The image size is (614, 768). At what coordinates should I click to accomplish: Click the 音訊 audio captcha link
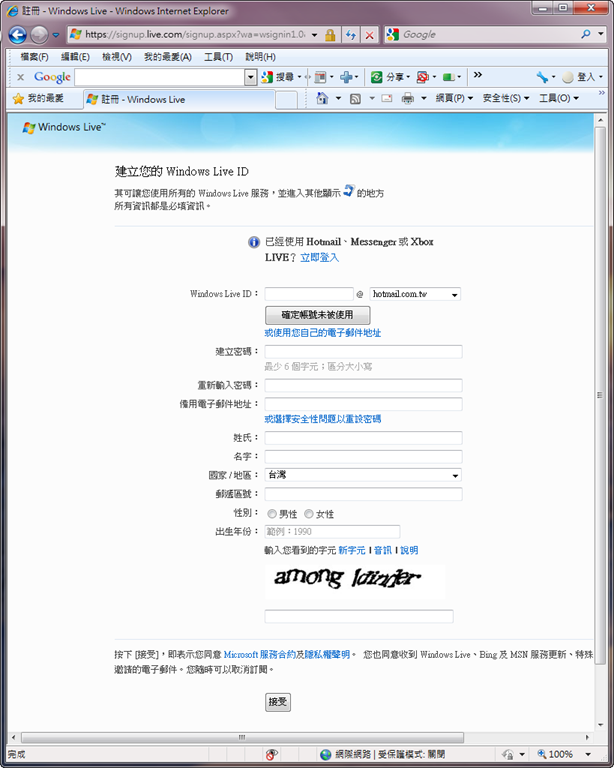383,551
